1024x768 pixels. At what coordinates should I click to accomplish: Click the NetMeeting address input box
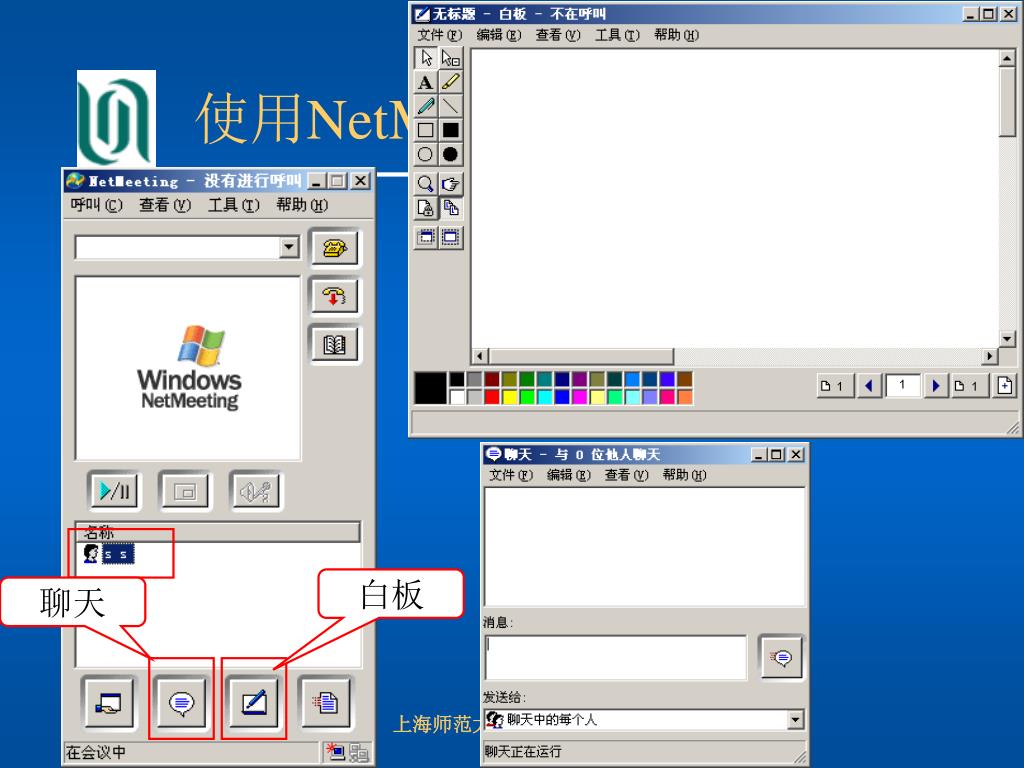pyautogui.click(x=178, y=248)
